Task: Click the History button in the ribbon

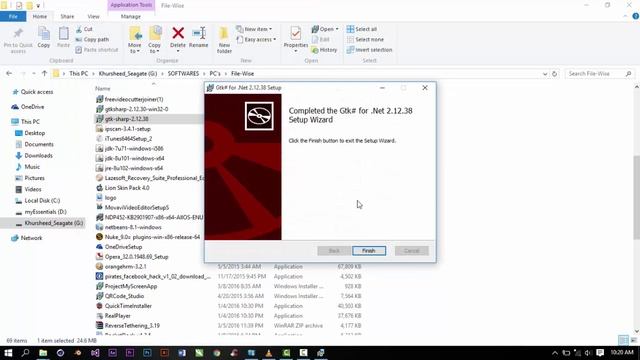Action: [x=324, y=50]
